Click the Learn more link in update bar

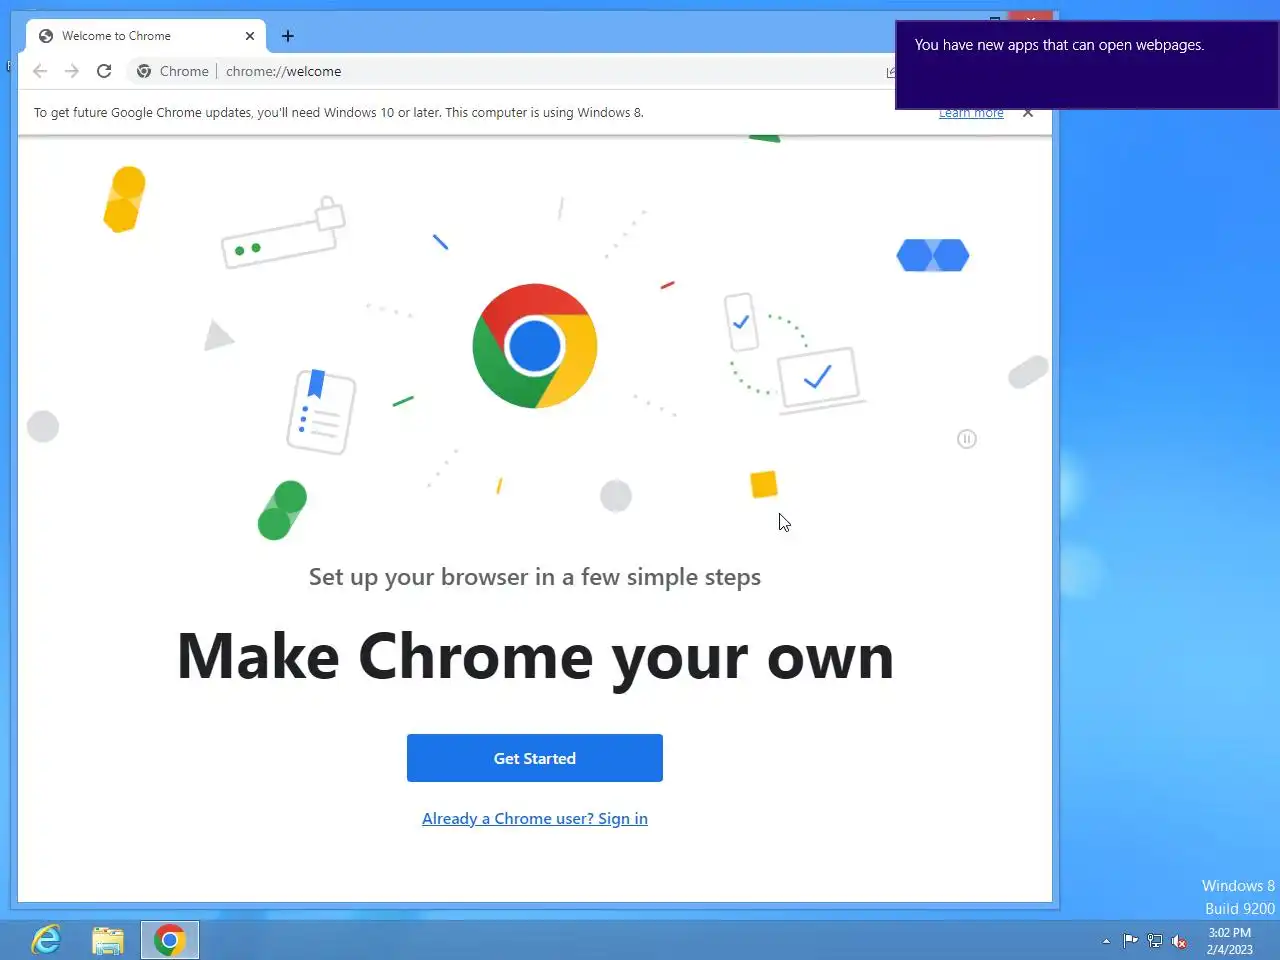pyautogui.click(x=970, y=113)
